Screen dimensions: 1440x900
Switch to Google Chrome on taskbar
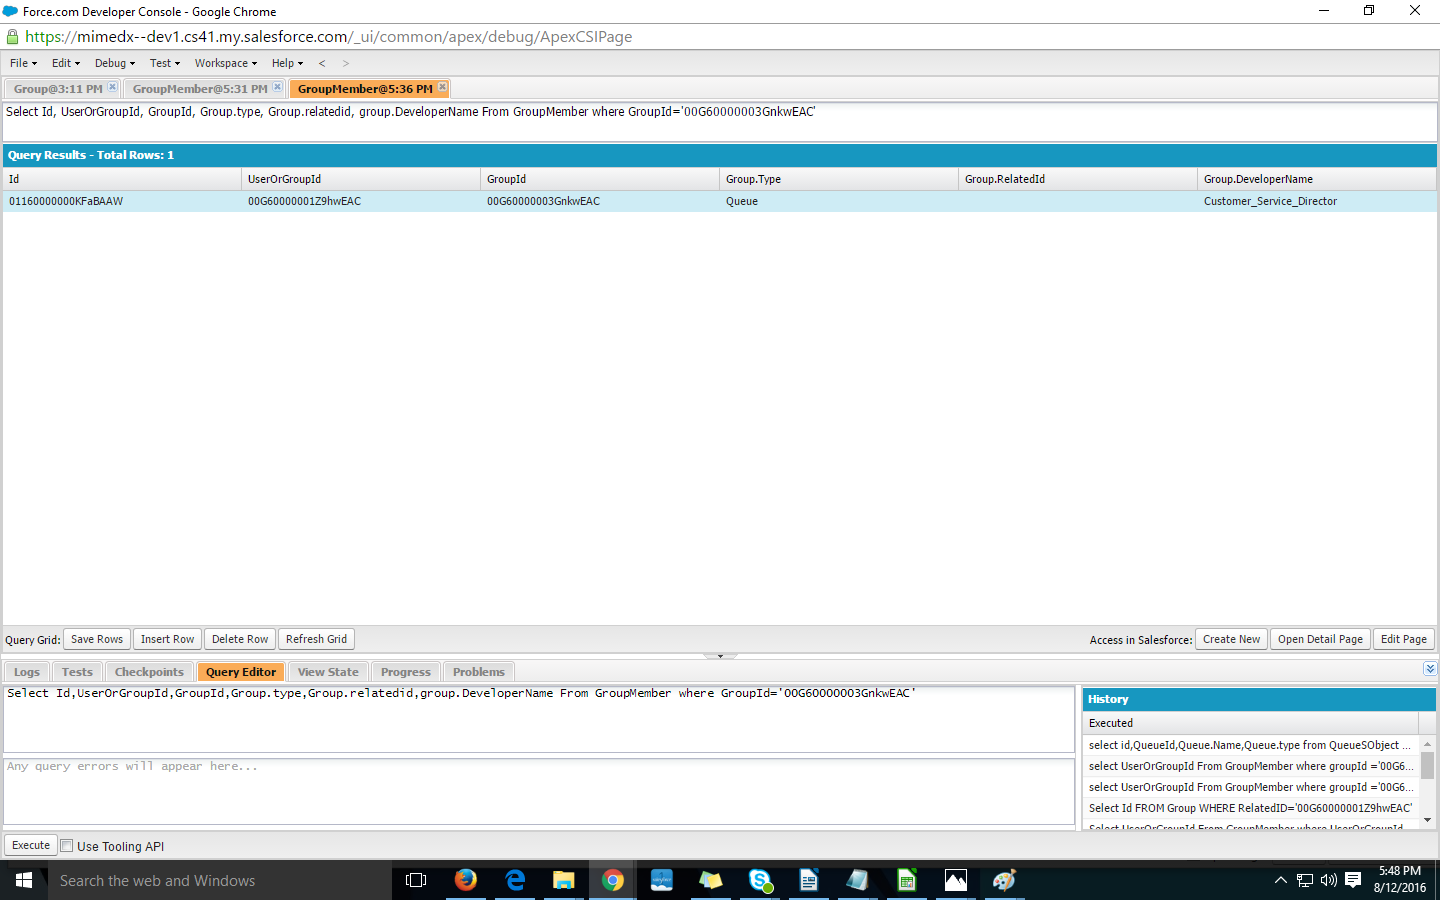[613, 880]
